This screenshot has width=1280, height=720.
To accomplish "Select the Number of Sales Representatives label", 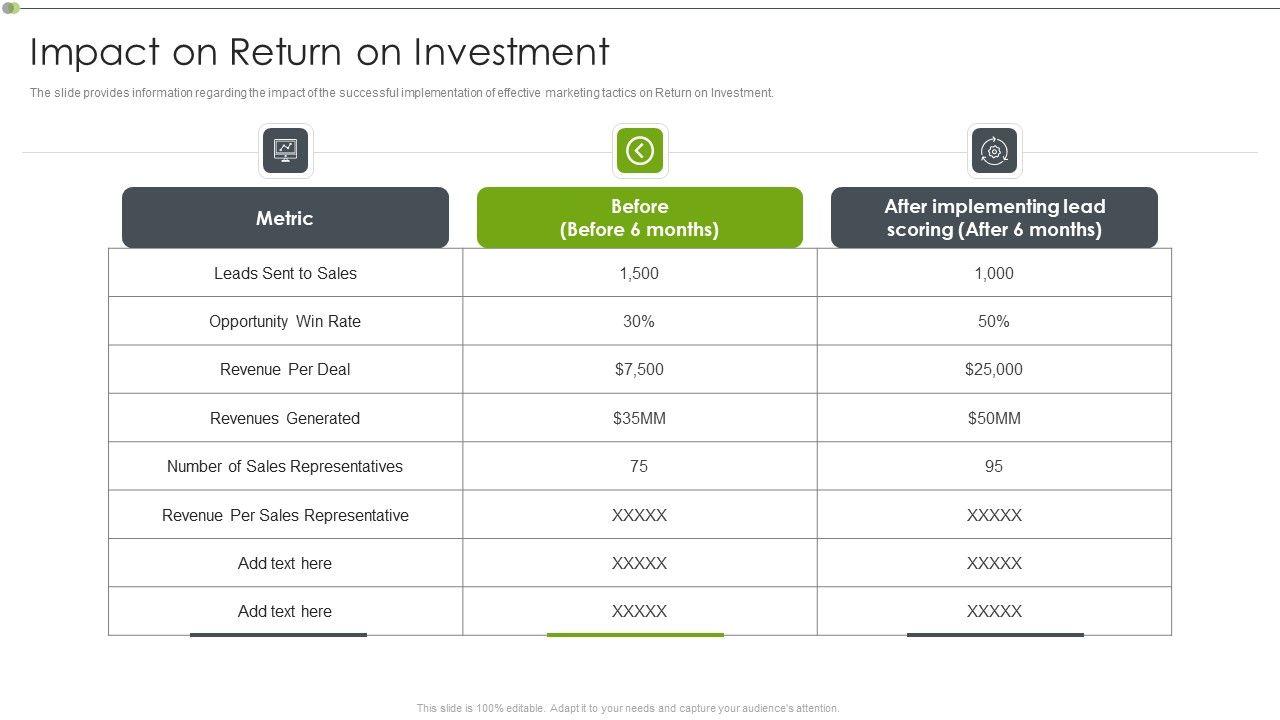I will click(x=285, y=466).
